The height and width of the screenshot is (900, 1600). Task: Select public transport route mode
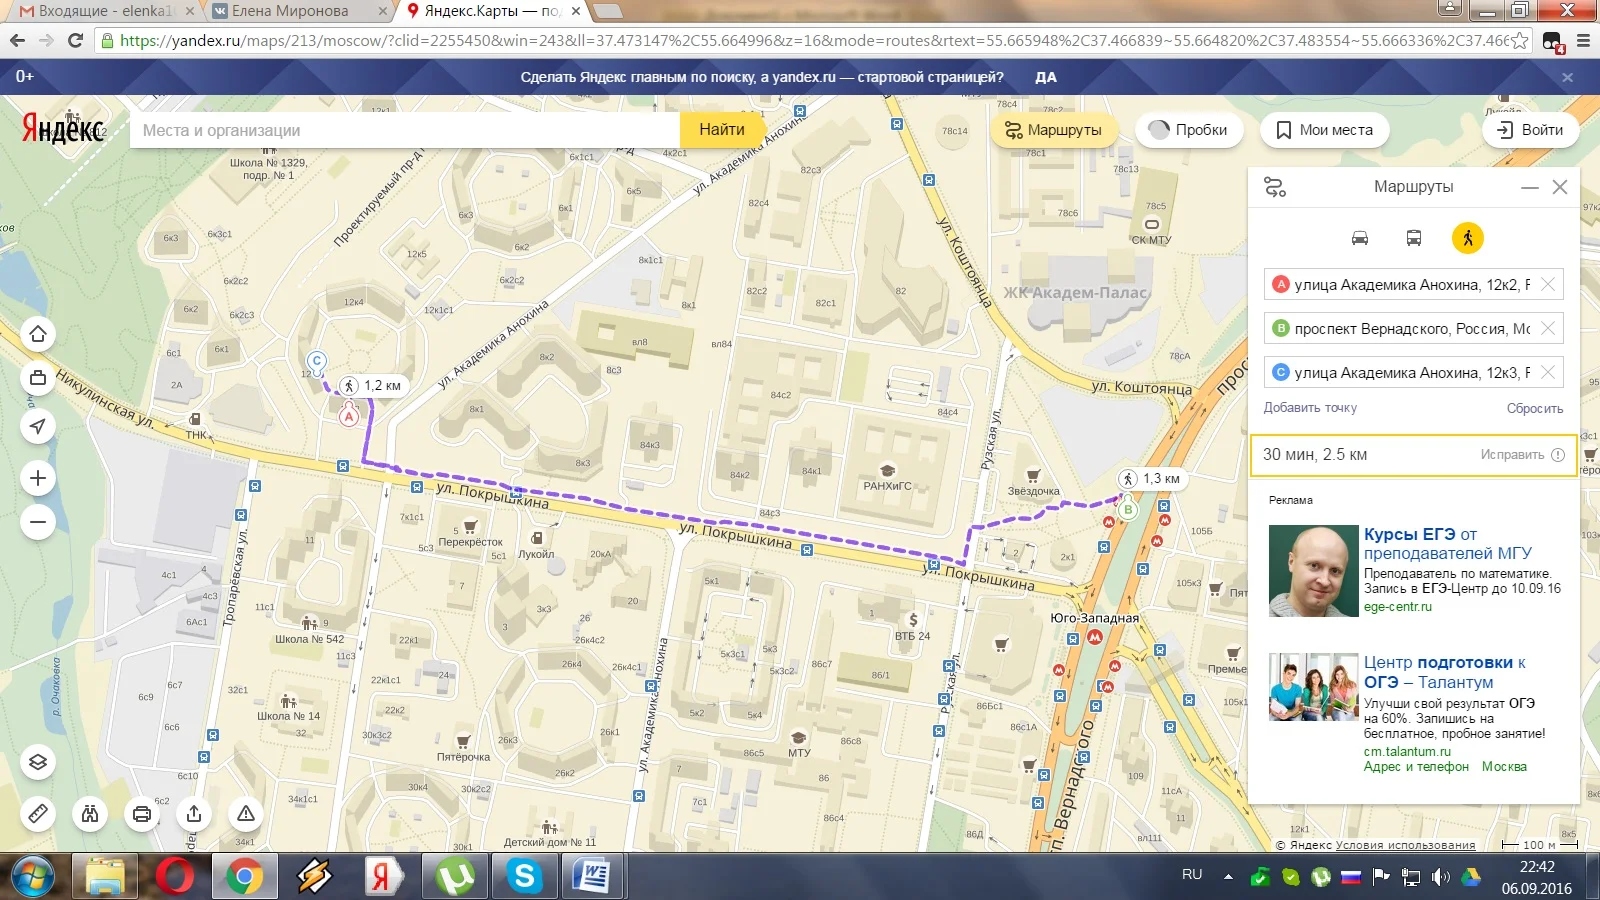[x=1414, y=238]
